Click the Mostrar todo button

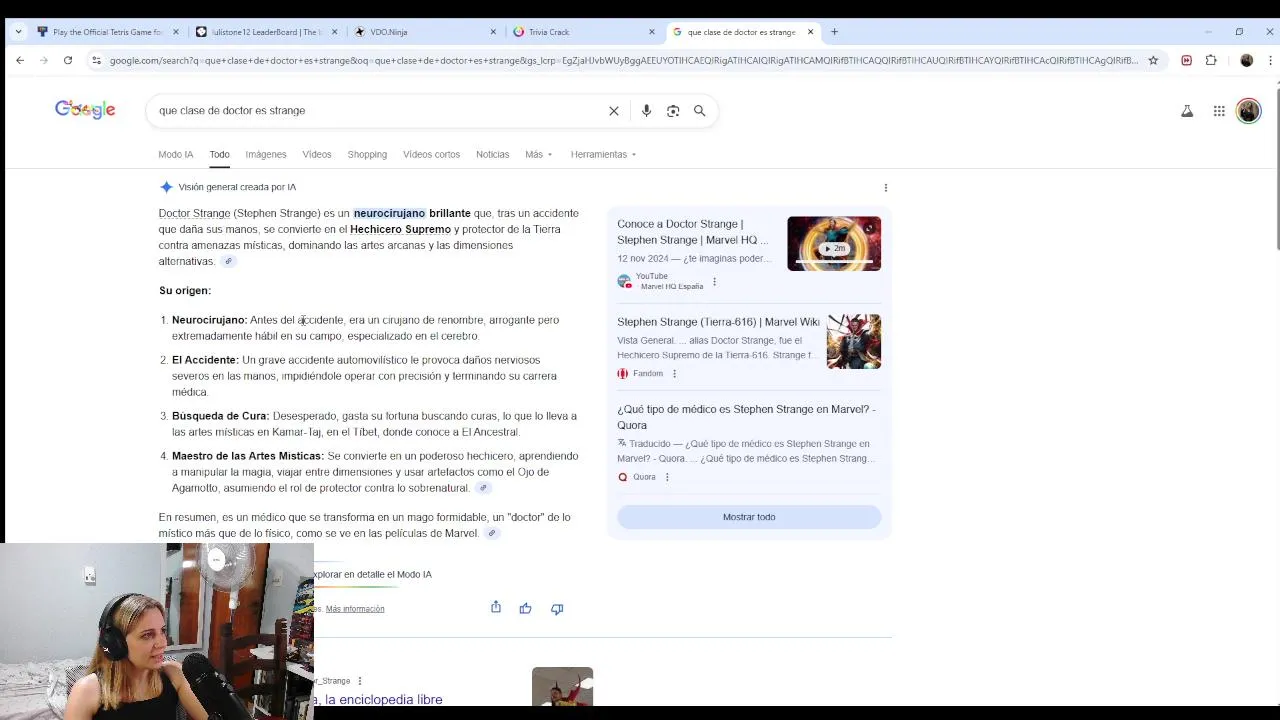749,517
